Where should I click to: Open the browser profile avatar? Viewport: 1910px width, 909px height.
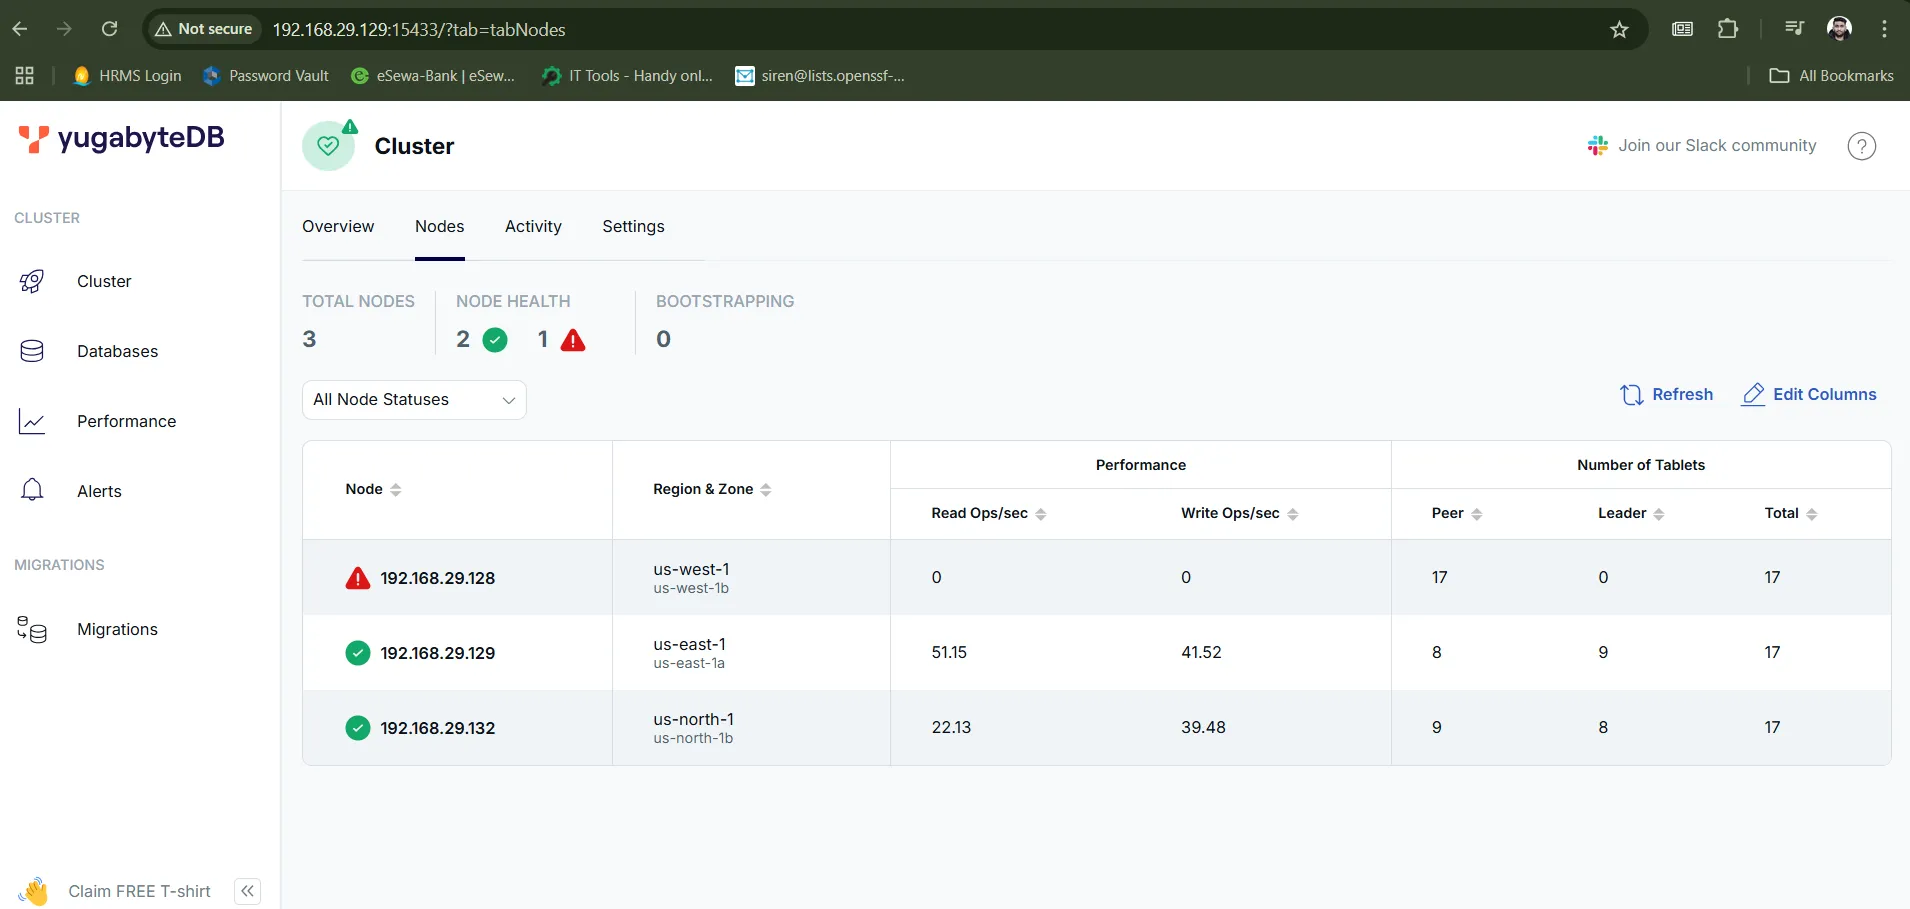click(1839, 29)
